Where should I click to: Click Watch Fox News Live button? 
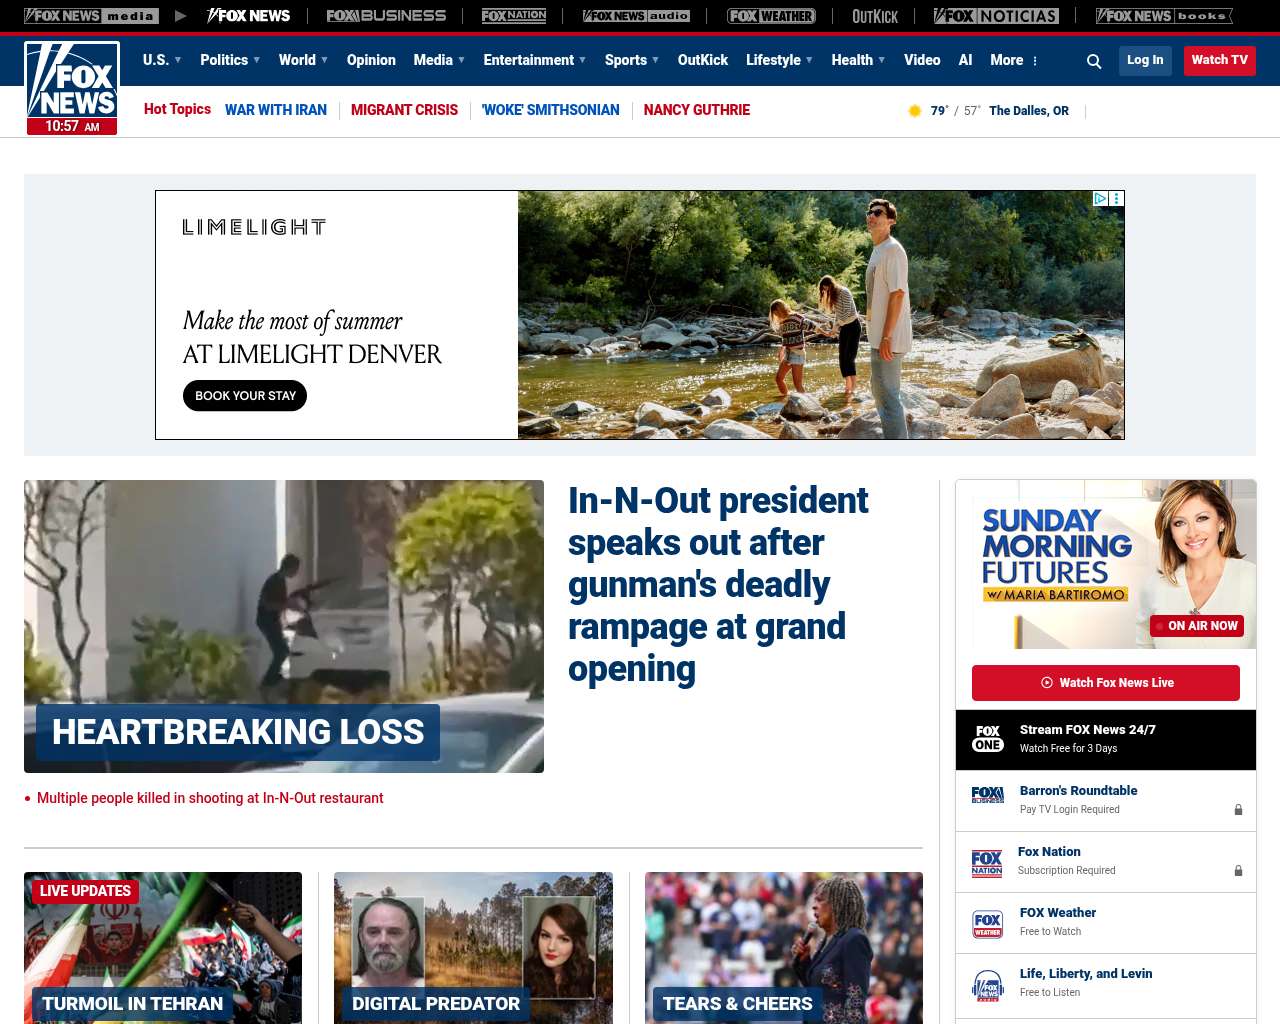click(1106, 683)
